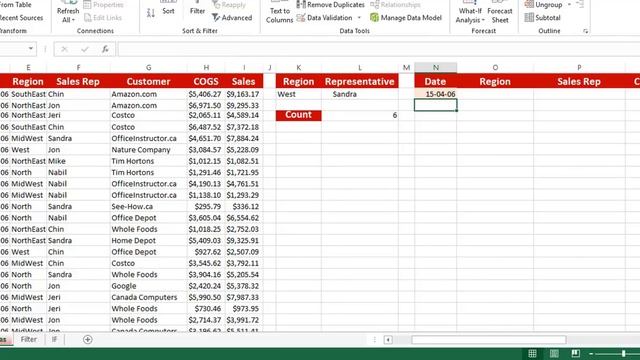The image size is (640, 360).
Task: Open Text to Columns tool
Action: tap(280, 12)
